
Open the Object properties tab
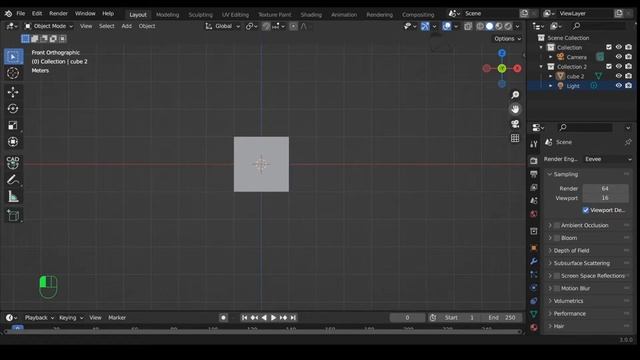pos(534,248)
